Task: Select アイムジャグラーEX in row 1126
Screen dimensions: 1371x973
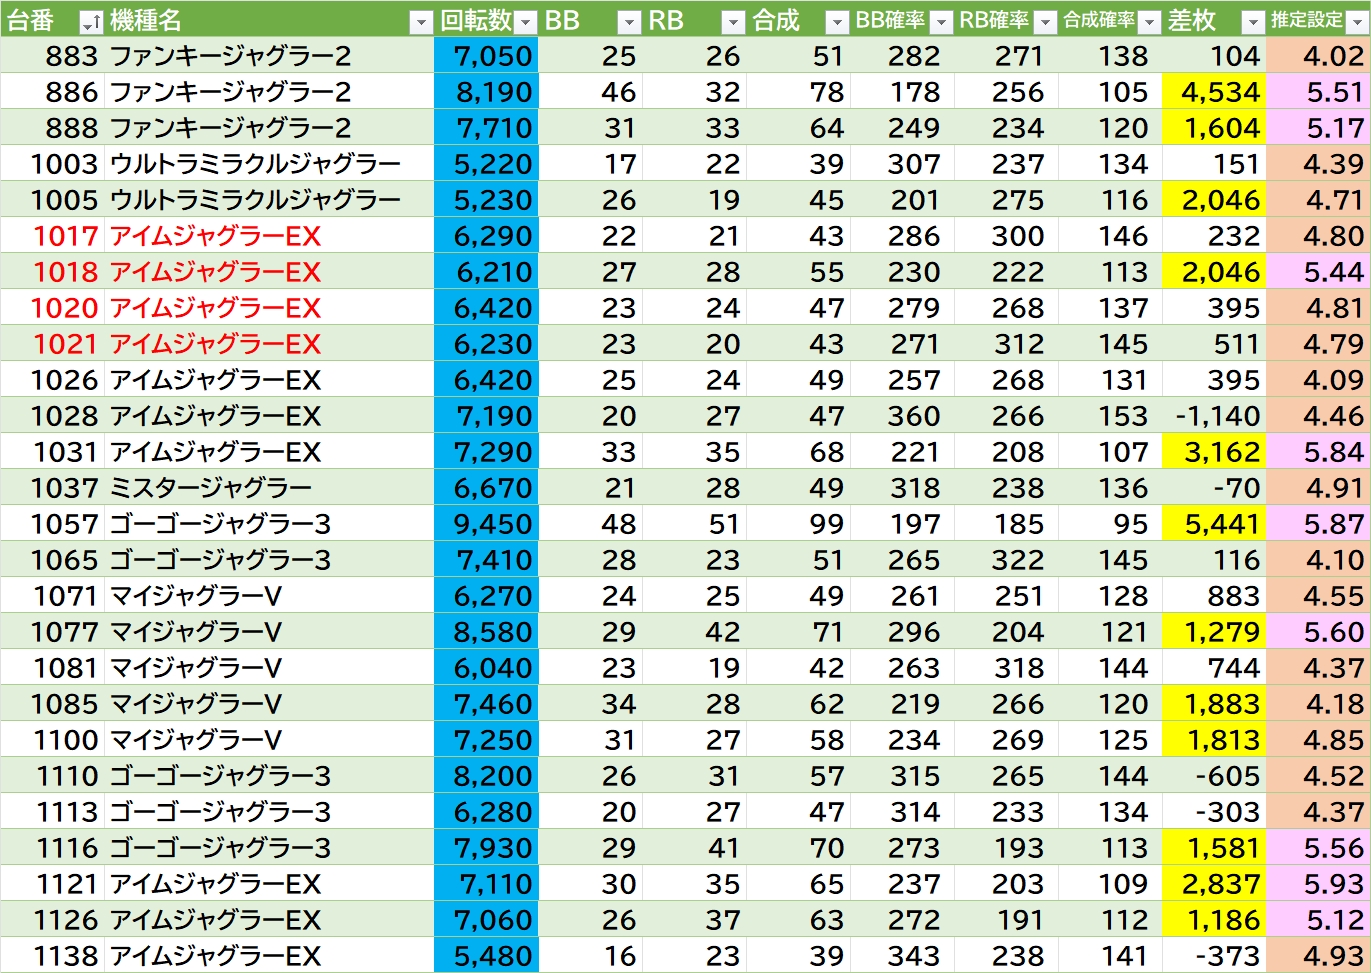Action: 269,920
